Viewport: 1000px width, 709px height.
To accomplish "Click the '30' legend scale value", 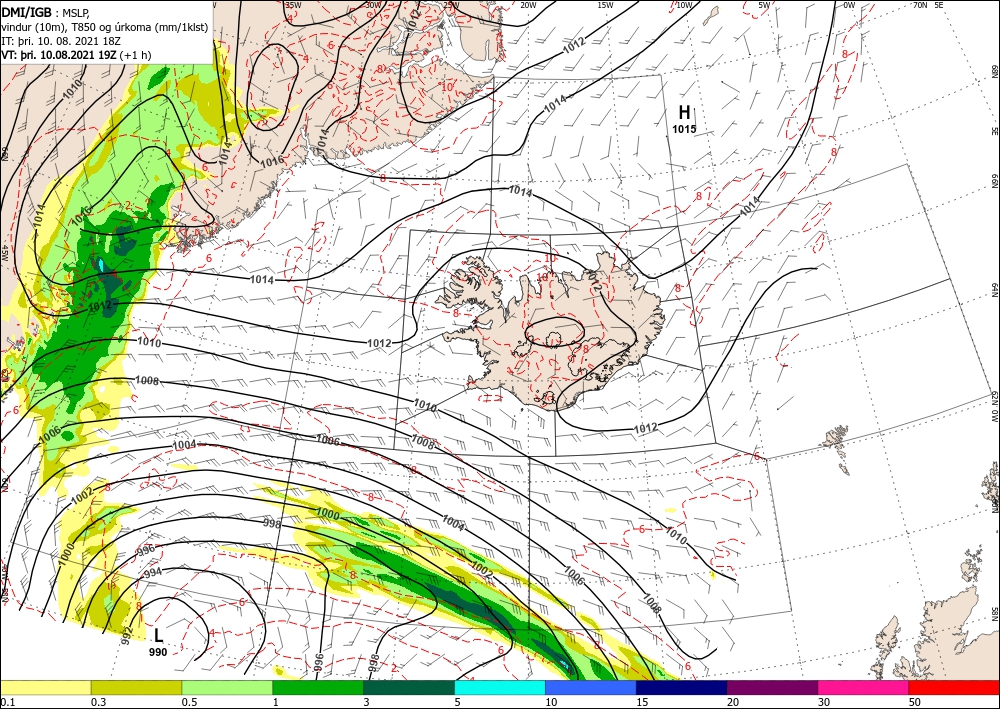I will tap(825, 702).
